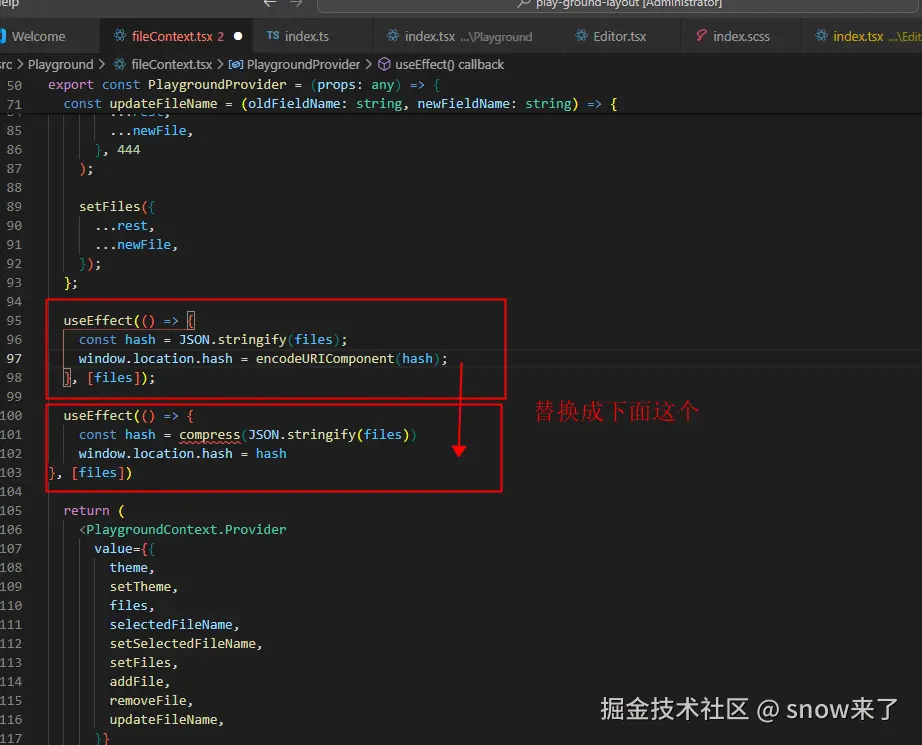Click Playground in the breadcrumb path
922x745 pixels.
tap(61, 65)
